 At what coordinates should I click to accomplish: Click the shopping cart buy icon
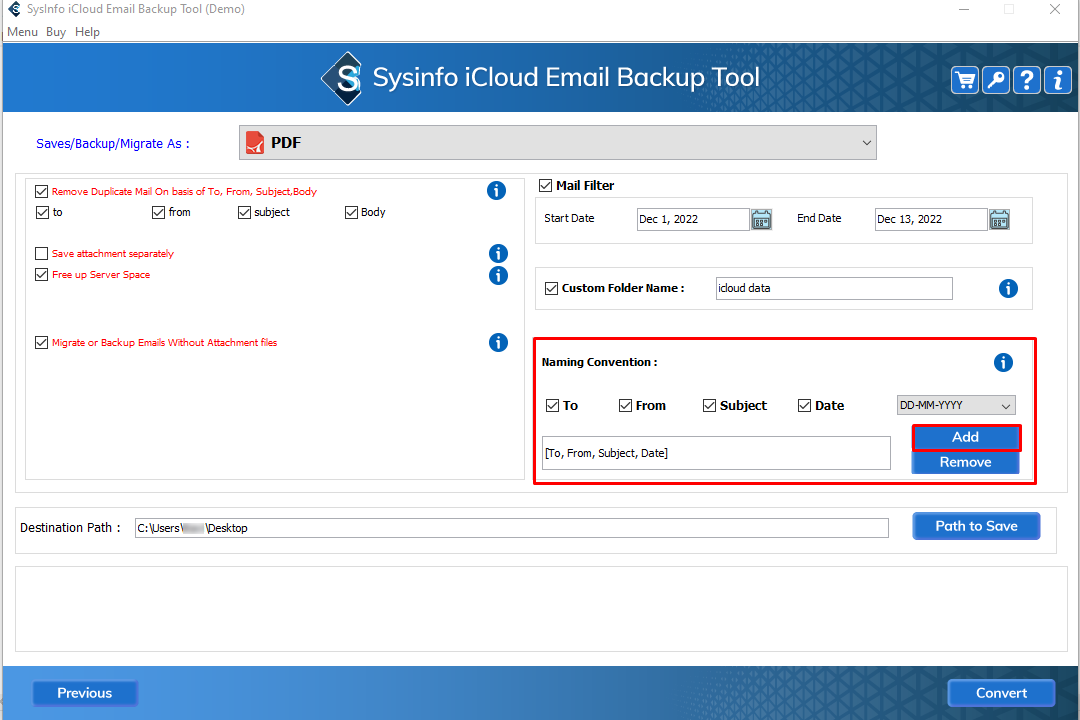[x=964, y=81]
